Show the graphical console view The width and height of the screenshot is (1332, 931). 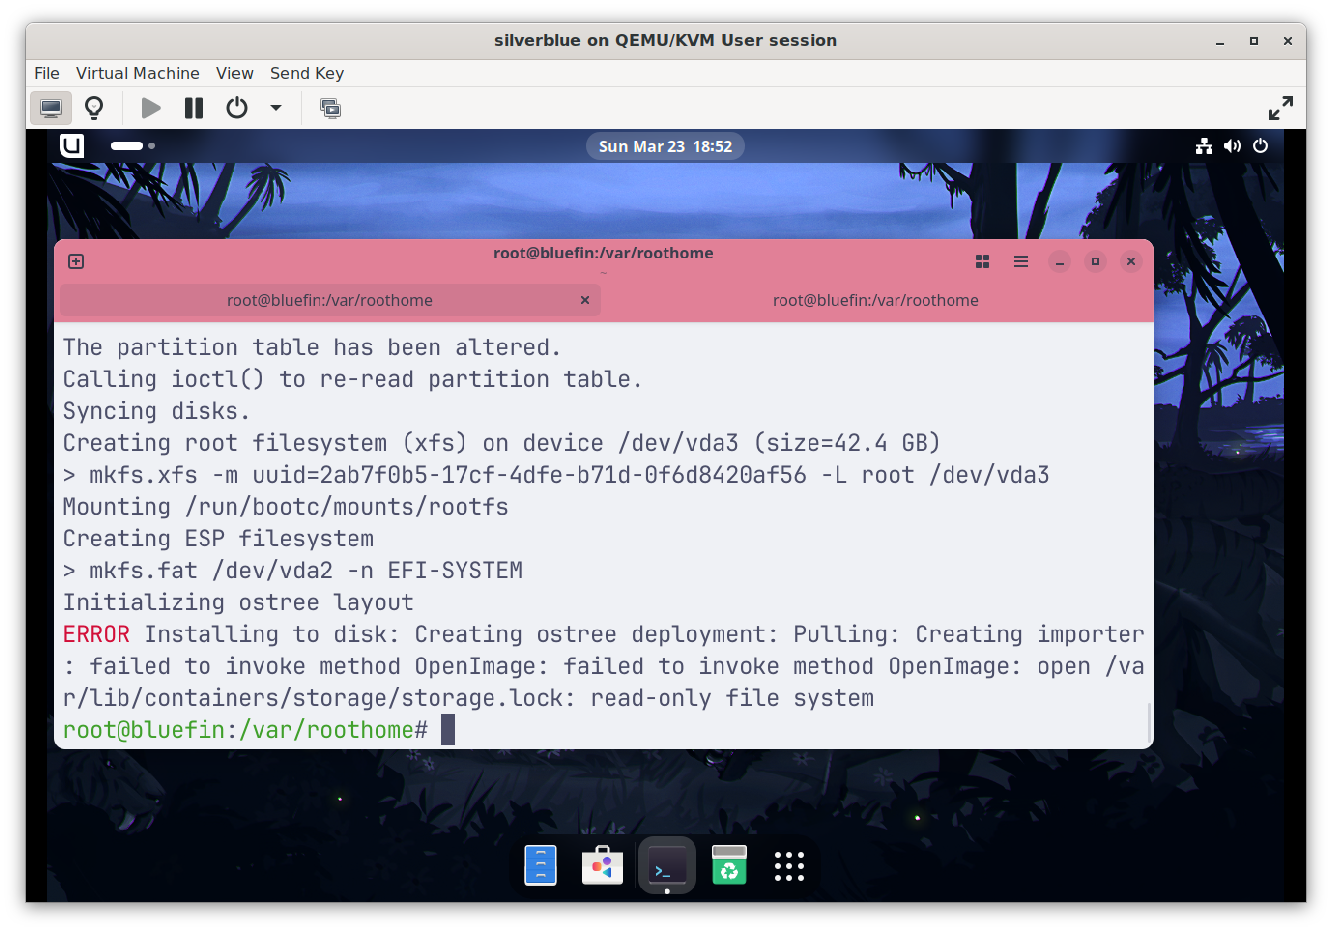51,108
